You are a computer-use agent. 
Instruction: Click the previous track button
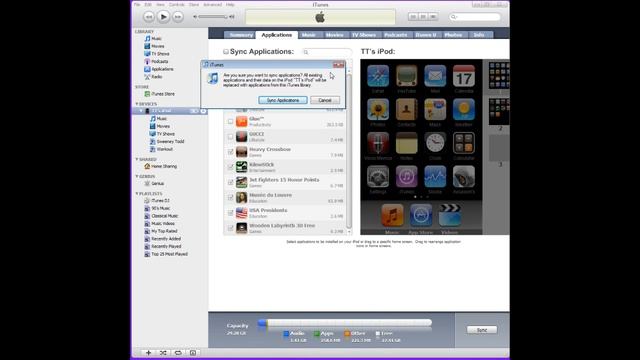click(149, 17)
